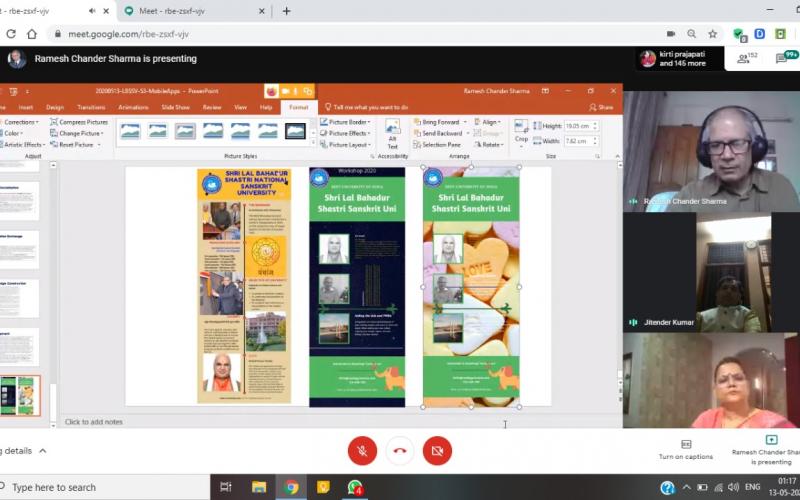Screen dimensions: 800x500
Task: Open the Picture Border dropdown
Action: (x=345, y=122)
